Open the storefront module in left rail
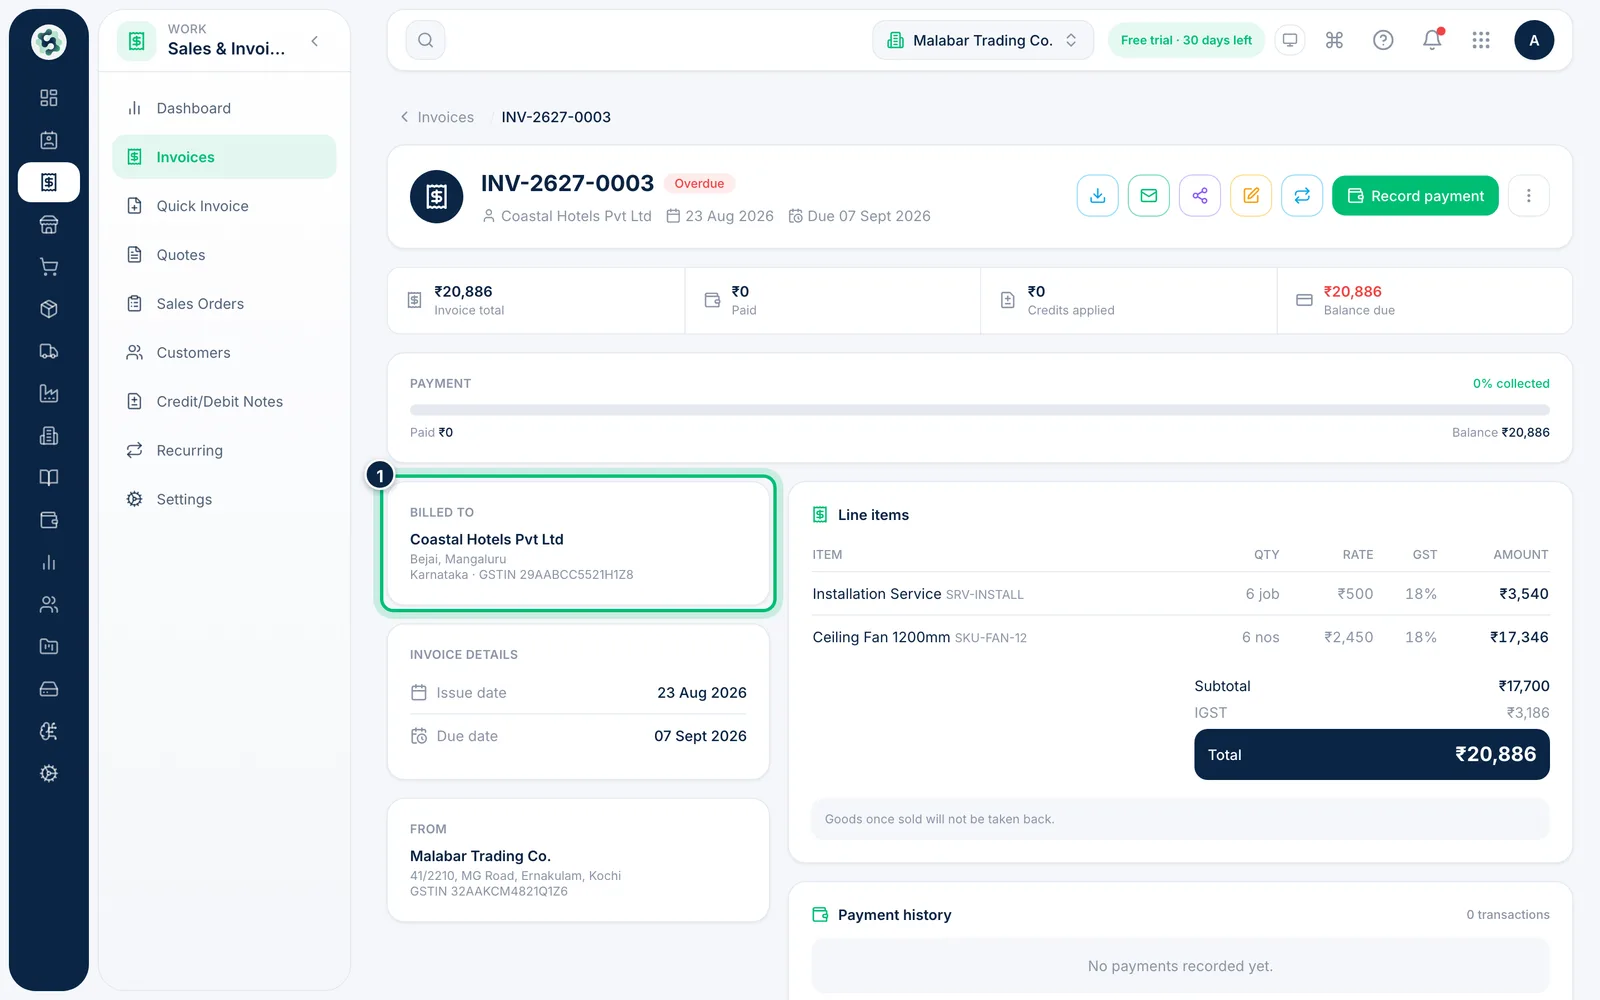The height and width of the screenshot is (1000, 1600). [48, 225]
